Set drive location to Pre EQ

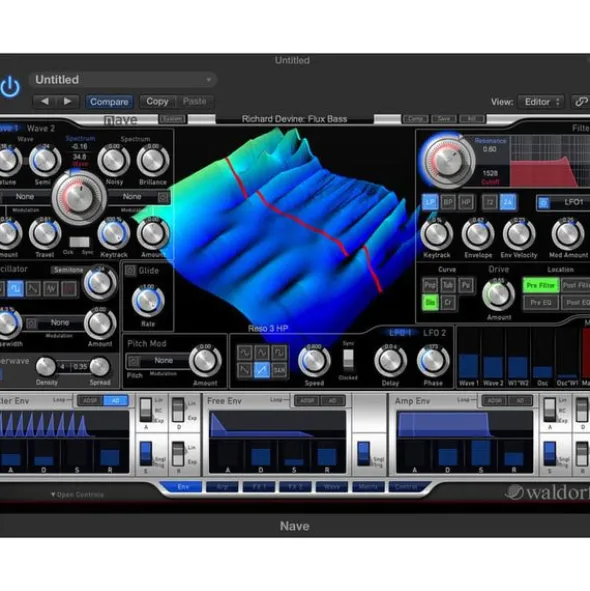[x=541, y=302]
